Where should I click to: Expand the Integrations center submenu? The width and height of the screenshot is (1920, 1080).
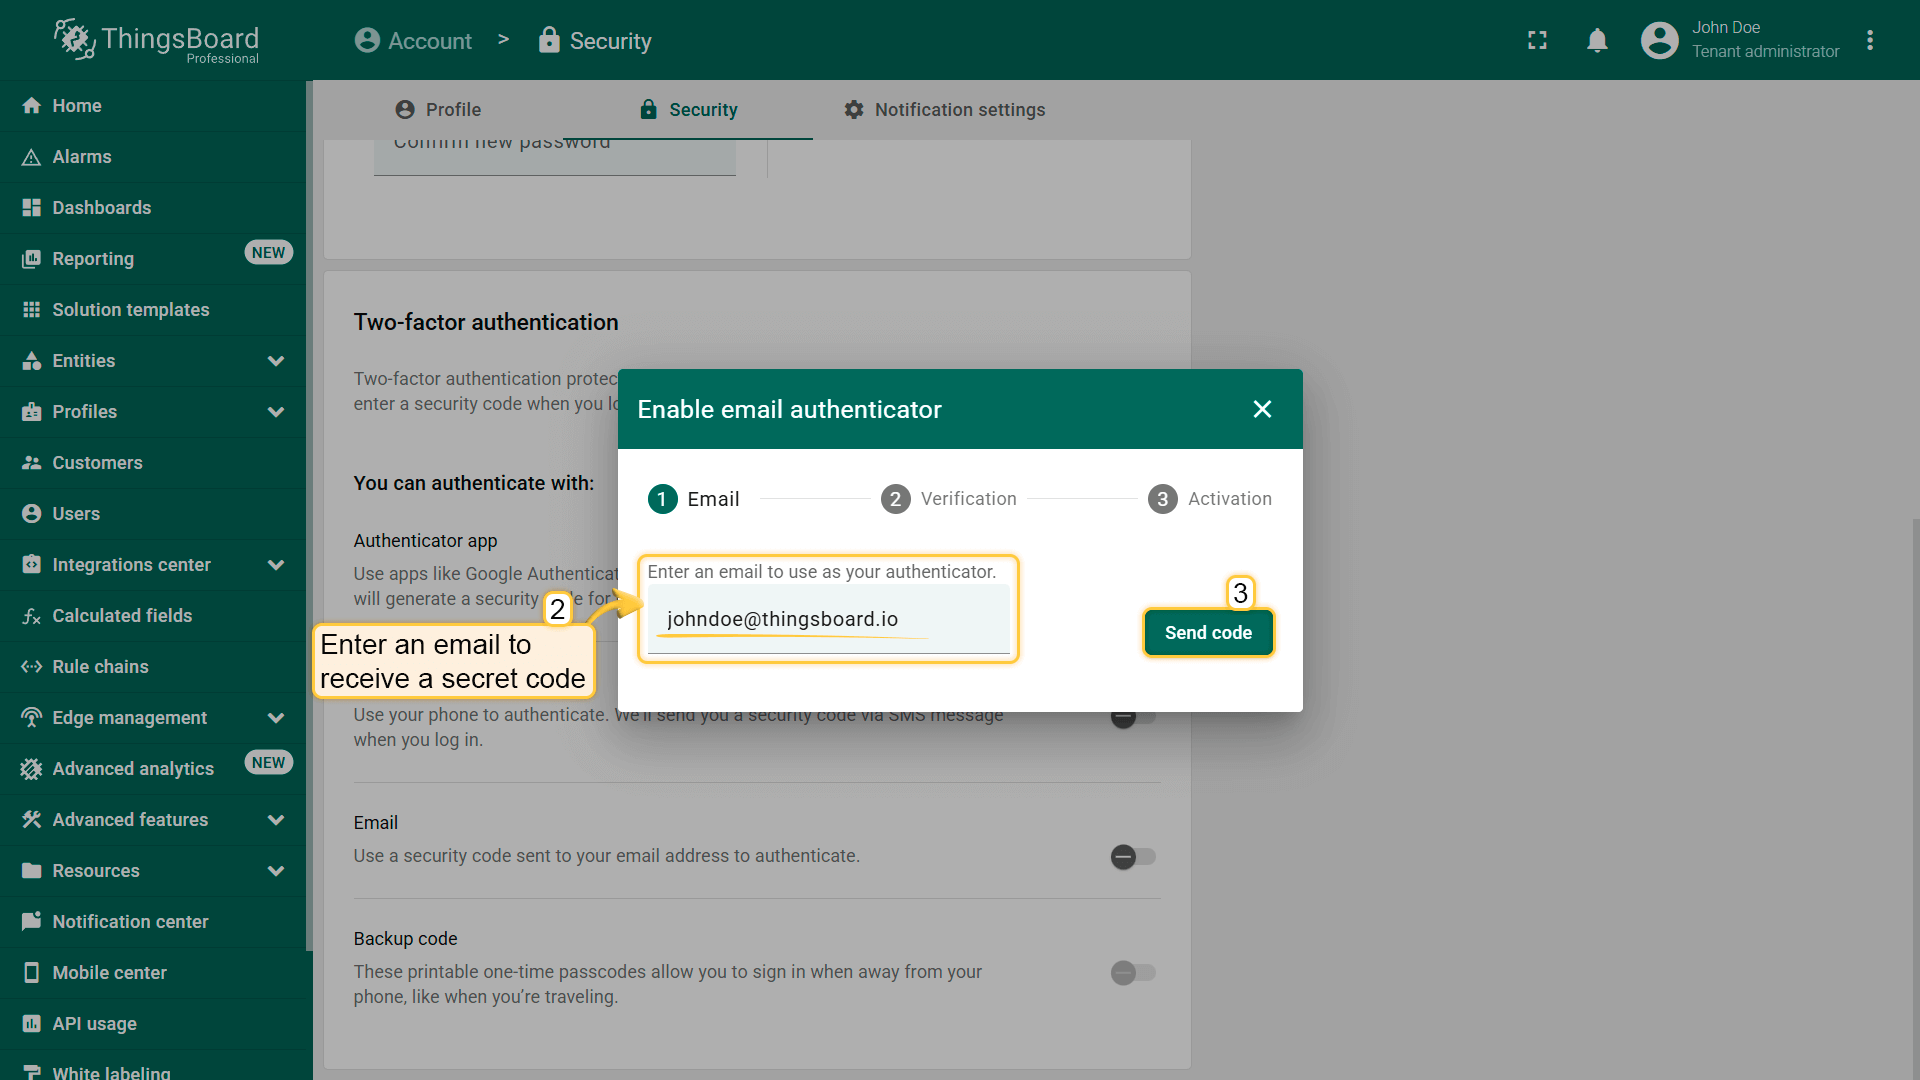tap(276, 565)
